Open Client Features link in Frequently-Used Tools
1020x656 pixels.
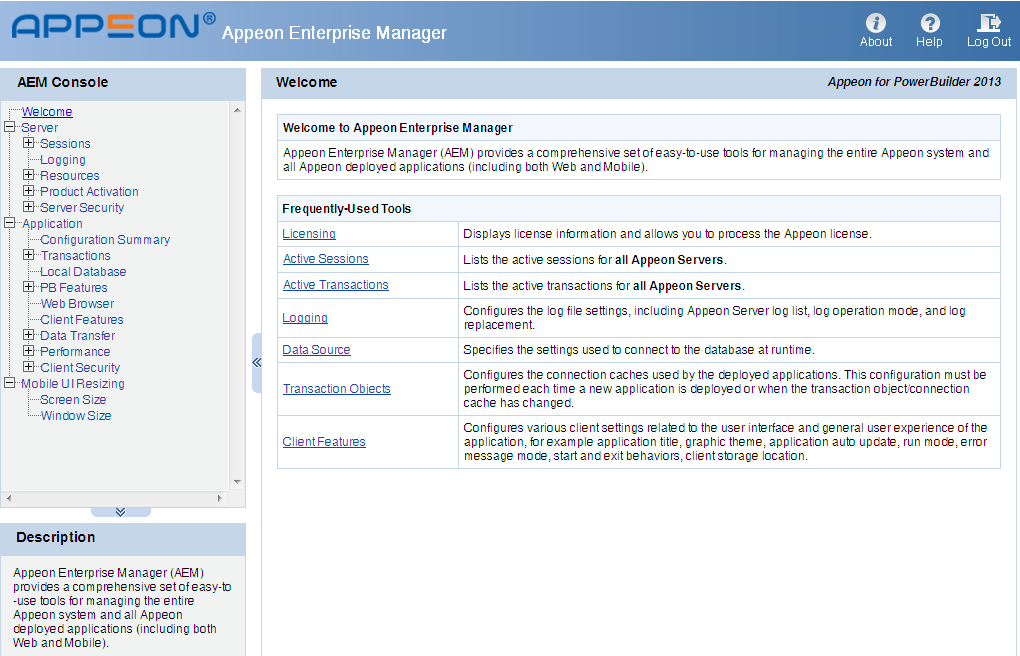coord(324,442)
